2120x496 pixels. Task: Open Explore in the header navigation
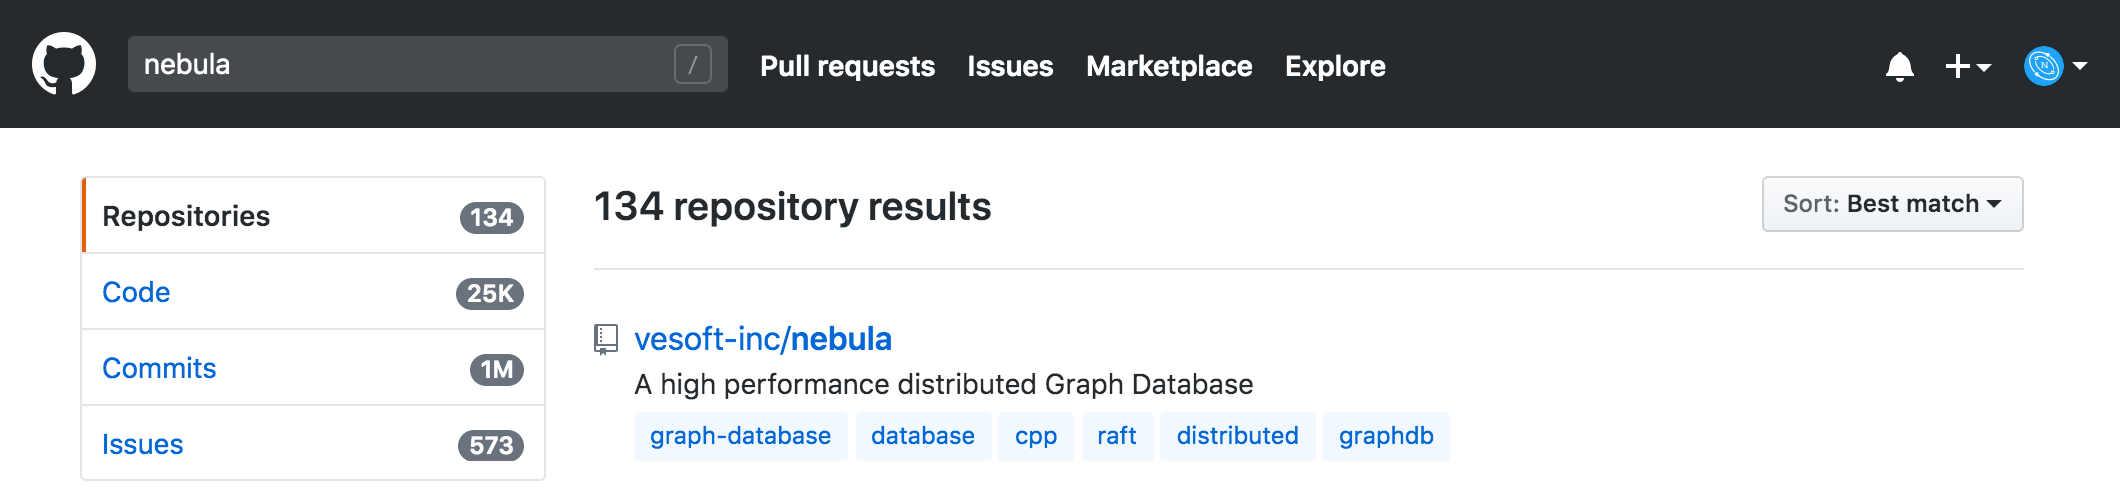[1335, 66]
